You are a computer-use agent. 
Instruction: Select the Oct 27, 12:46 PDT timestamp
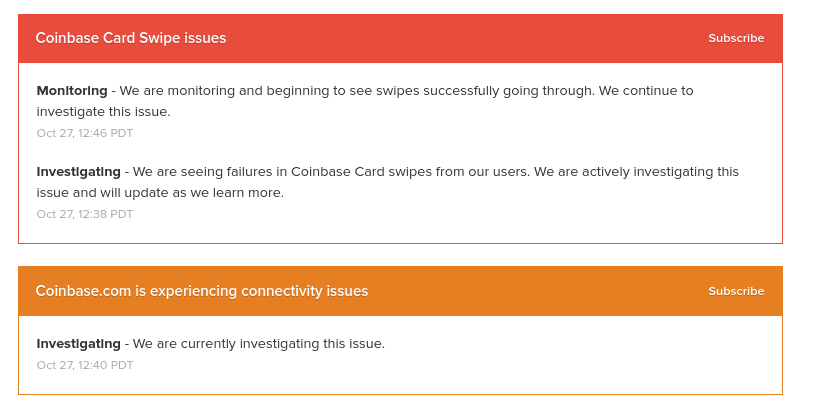pyautogui.click(x=85, y=133)
